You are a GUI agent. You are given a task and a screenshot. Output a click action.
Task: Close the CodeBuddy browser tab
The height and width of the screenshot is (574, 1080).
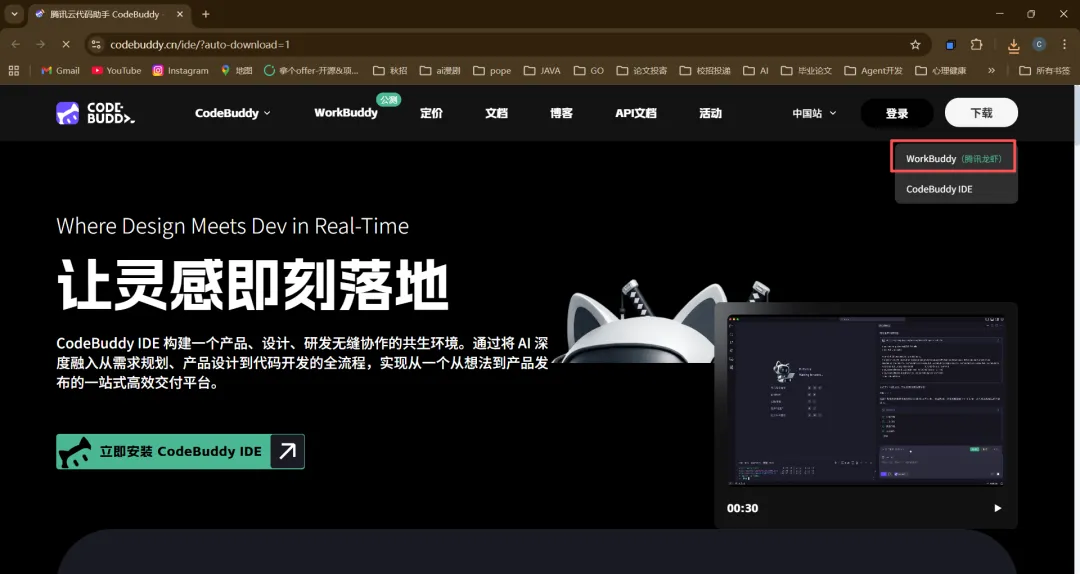[x=180, y=14]
